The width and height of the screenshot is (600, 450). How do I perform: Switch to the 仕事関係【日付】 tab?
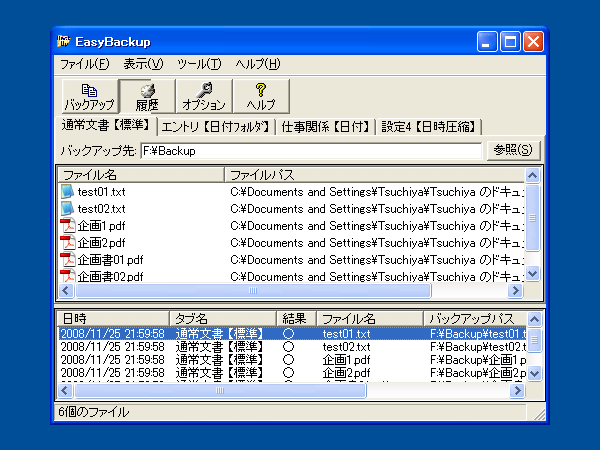pos(325,127)
